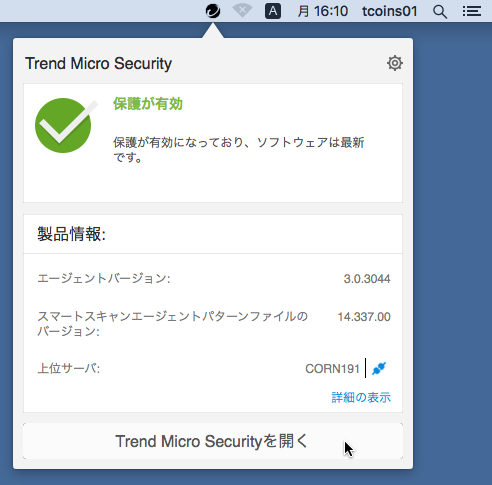This screenshot has width=492, height=485.
Task: Open settings via the gear icon
Action: point(395,63)
